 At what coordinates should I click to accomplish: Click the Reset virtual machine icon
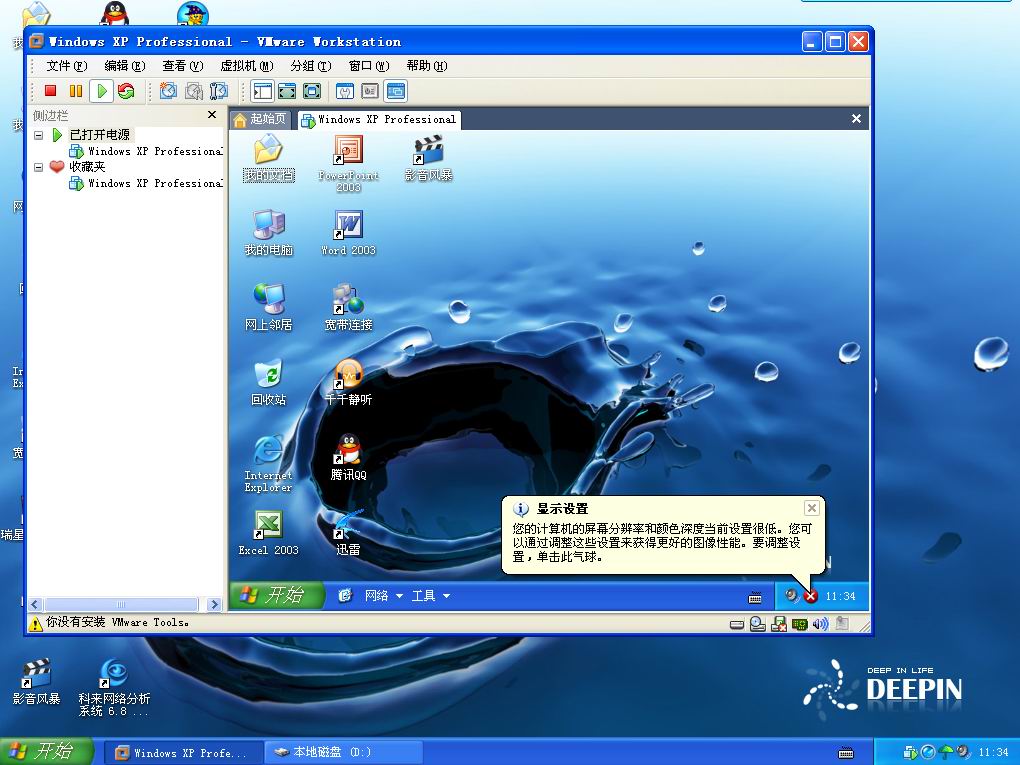(126, 91)
